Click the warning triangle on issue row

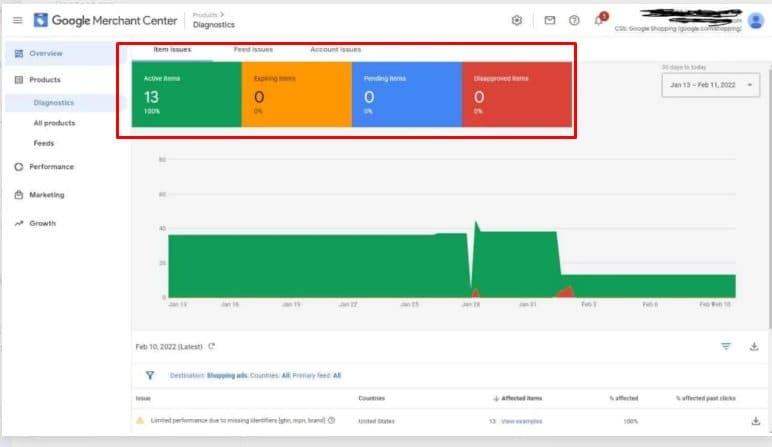click(140, 420)
